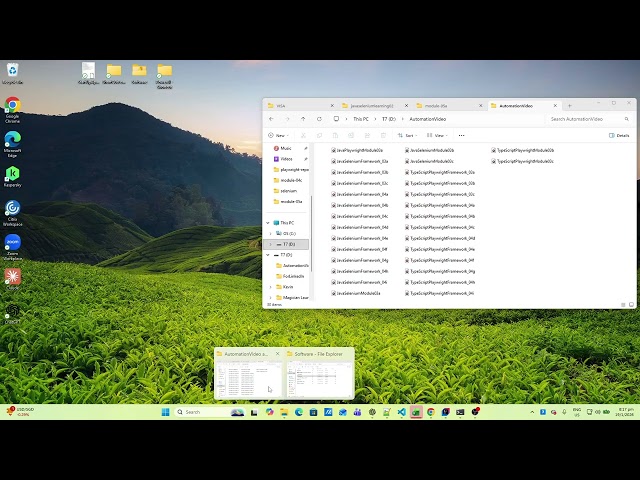The image size is (640, 480).
Task: Go back using the Explorer back arrow
Action: coord(271,119)
